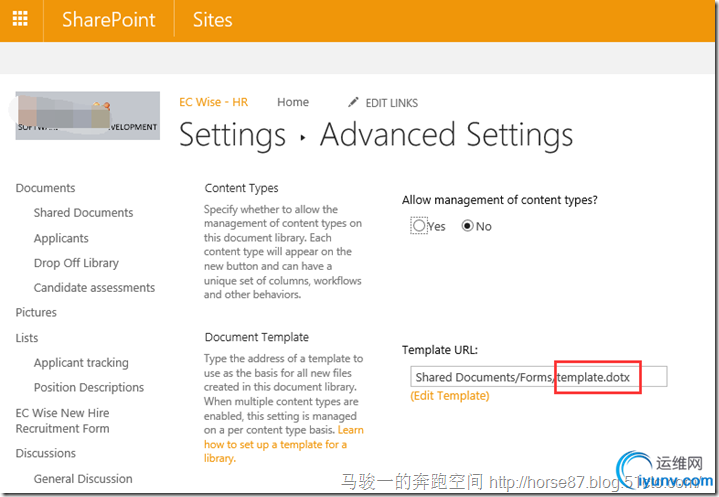The width and height of the screenshot is (719, 497).
Task: Click 'Allow management of content types?' label
Action: 500,200
